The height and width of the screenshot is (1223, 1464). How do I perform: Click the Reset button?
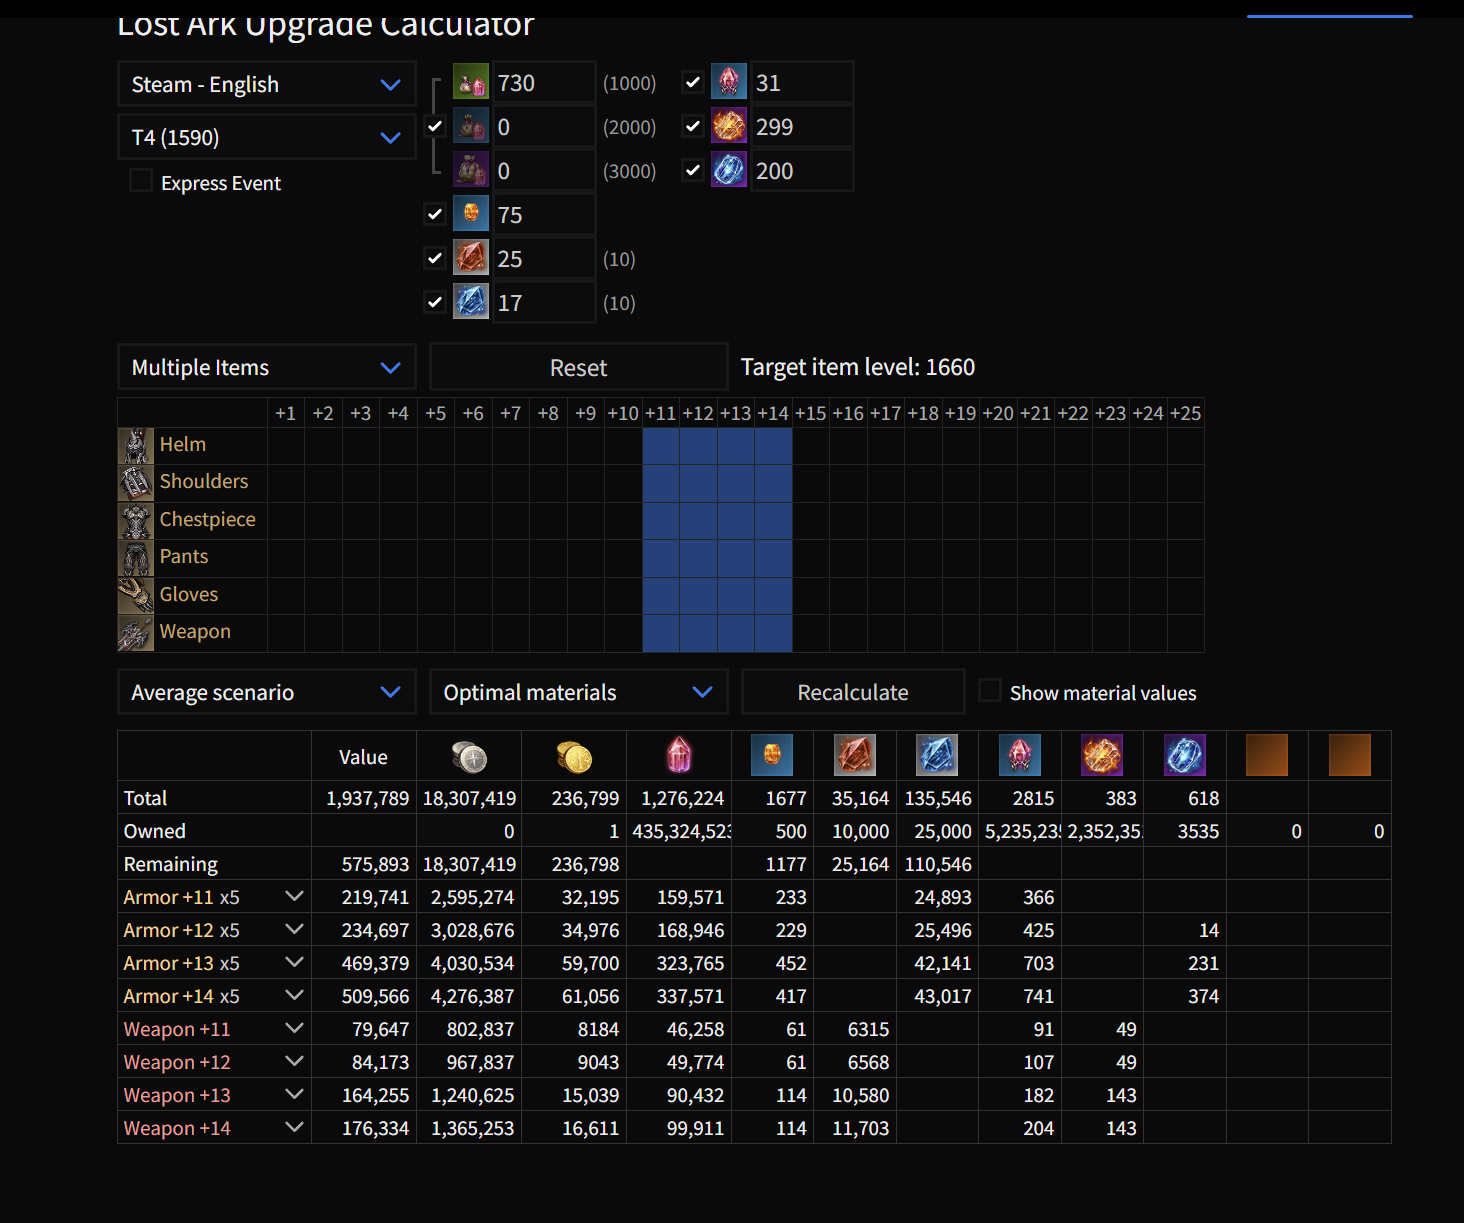578,367
